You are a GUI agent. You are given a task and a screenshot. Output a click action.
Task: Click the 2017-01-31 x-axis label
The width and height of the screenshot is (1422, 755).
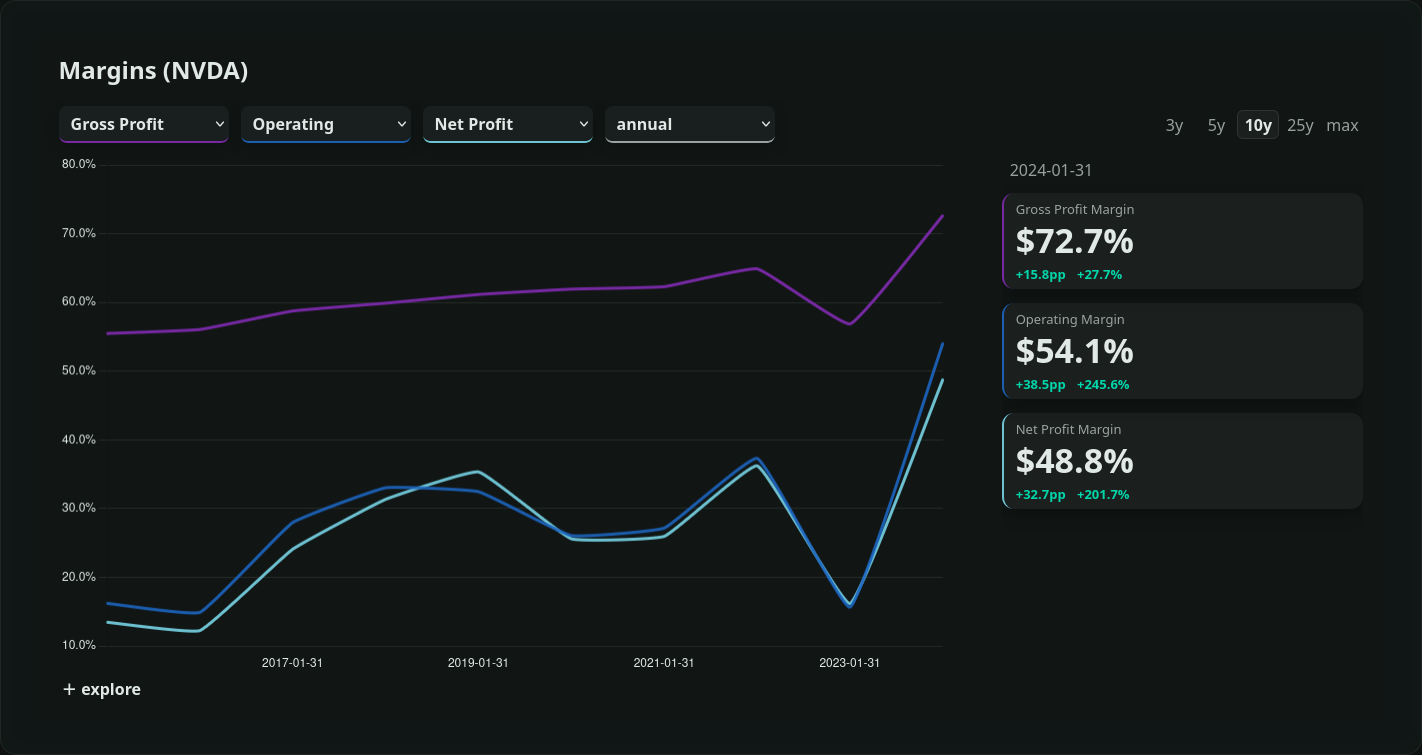[x=292, y=663]
